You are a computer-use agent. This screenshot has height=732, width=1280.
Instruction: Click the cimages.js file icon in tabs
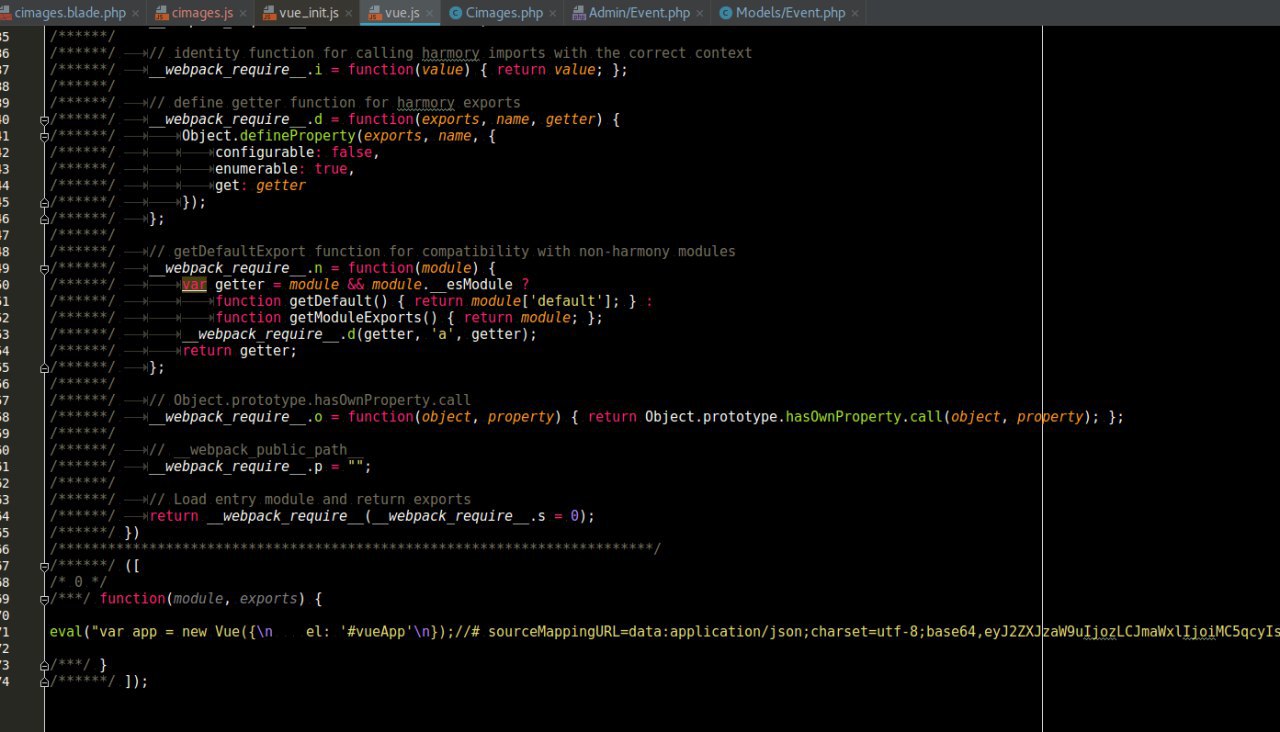pyautogui.click(x=162, y=13)
